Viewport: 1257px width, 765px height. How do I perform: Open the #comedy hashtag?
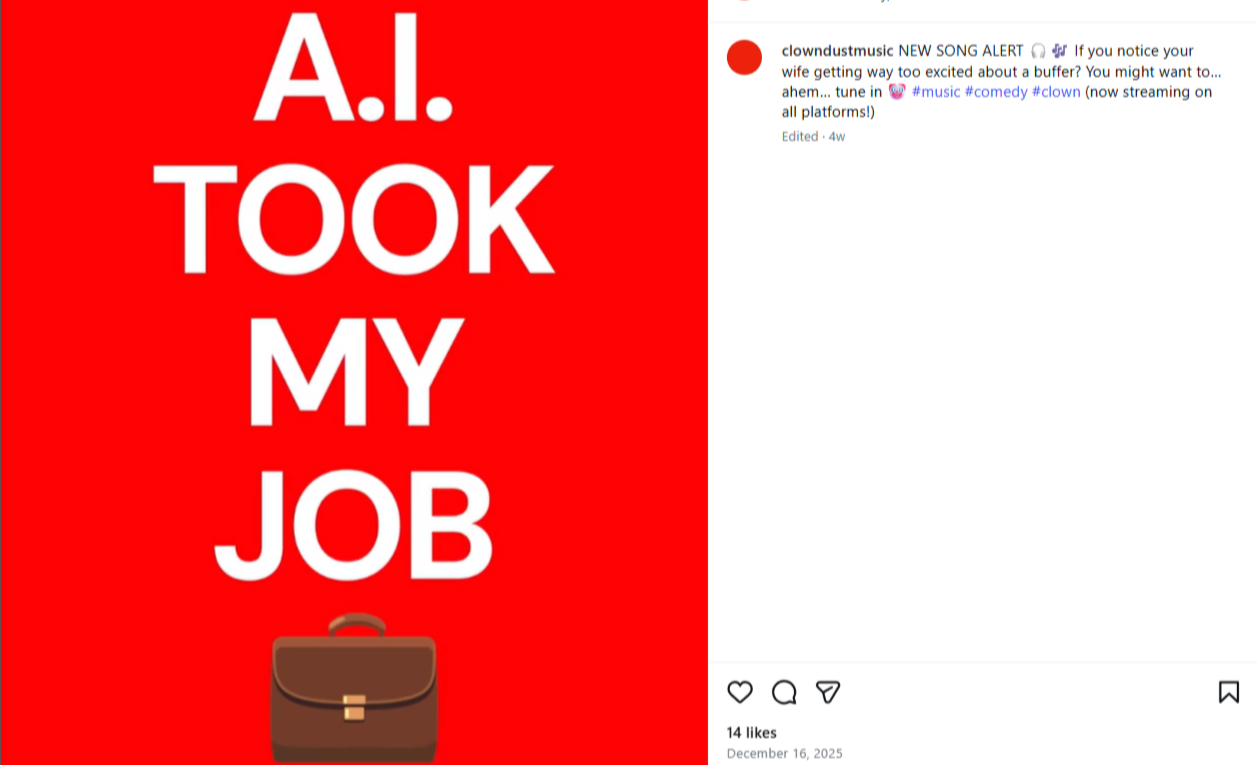click(996, 92)
